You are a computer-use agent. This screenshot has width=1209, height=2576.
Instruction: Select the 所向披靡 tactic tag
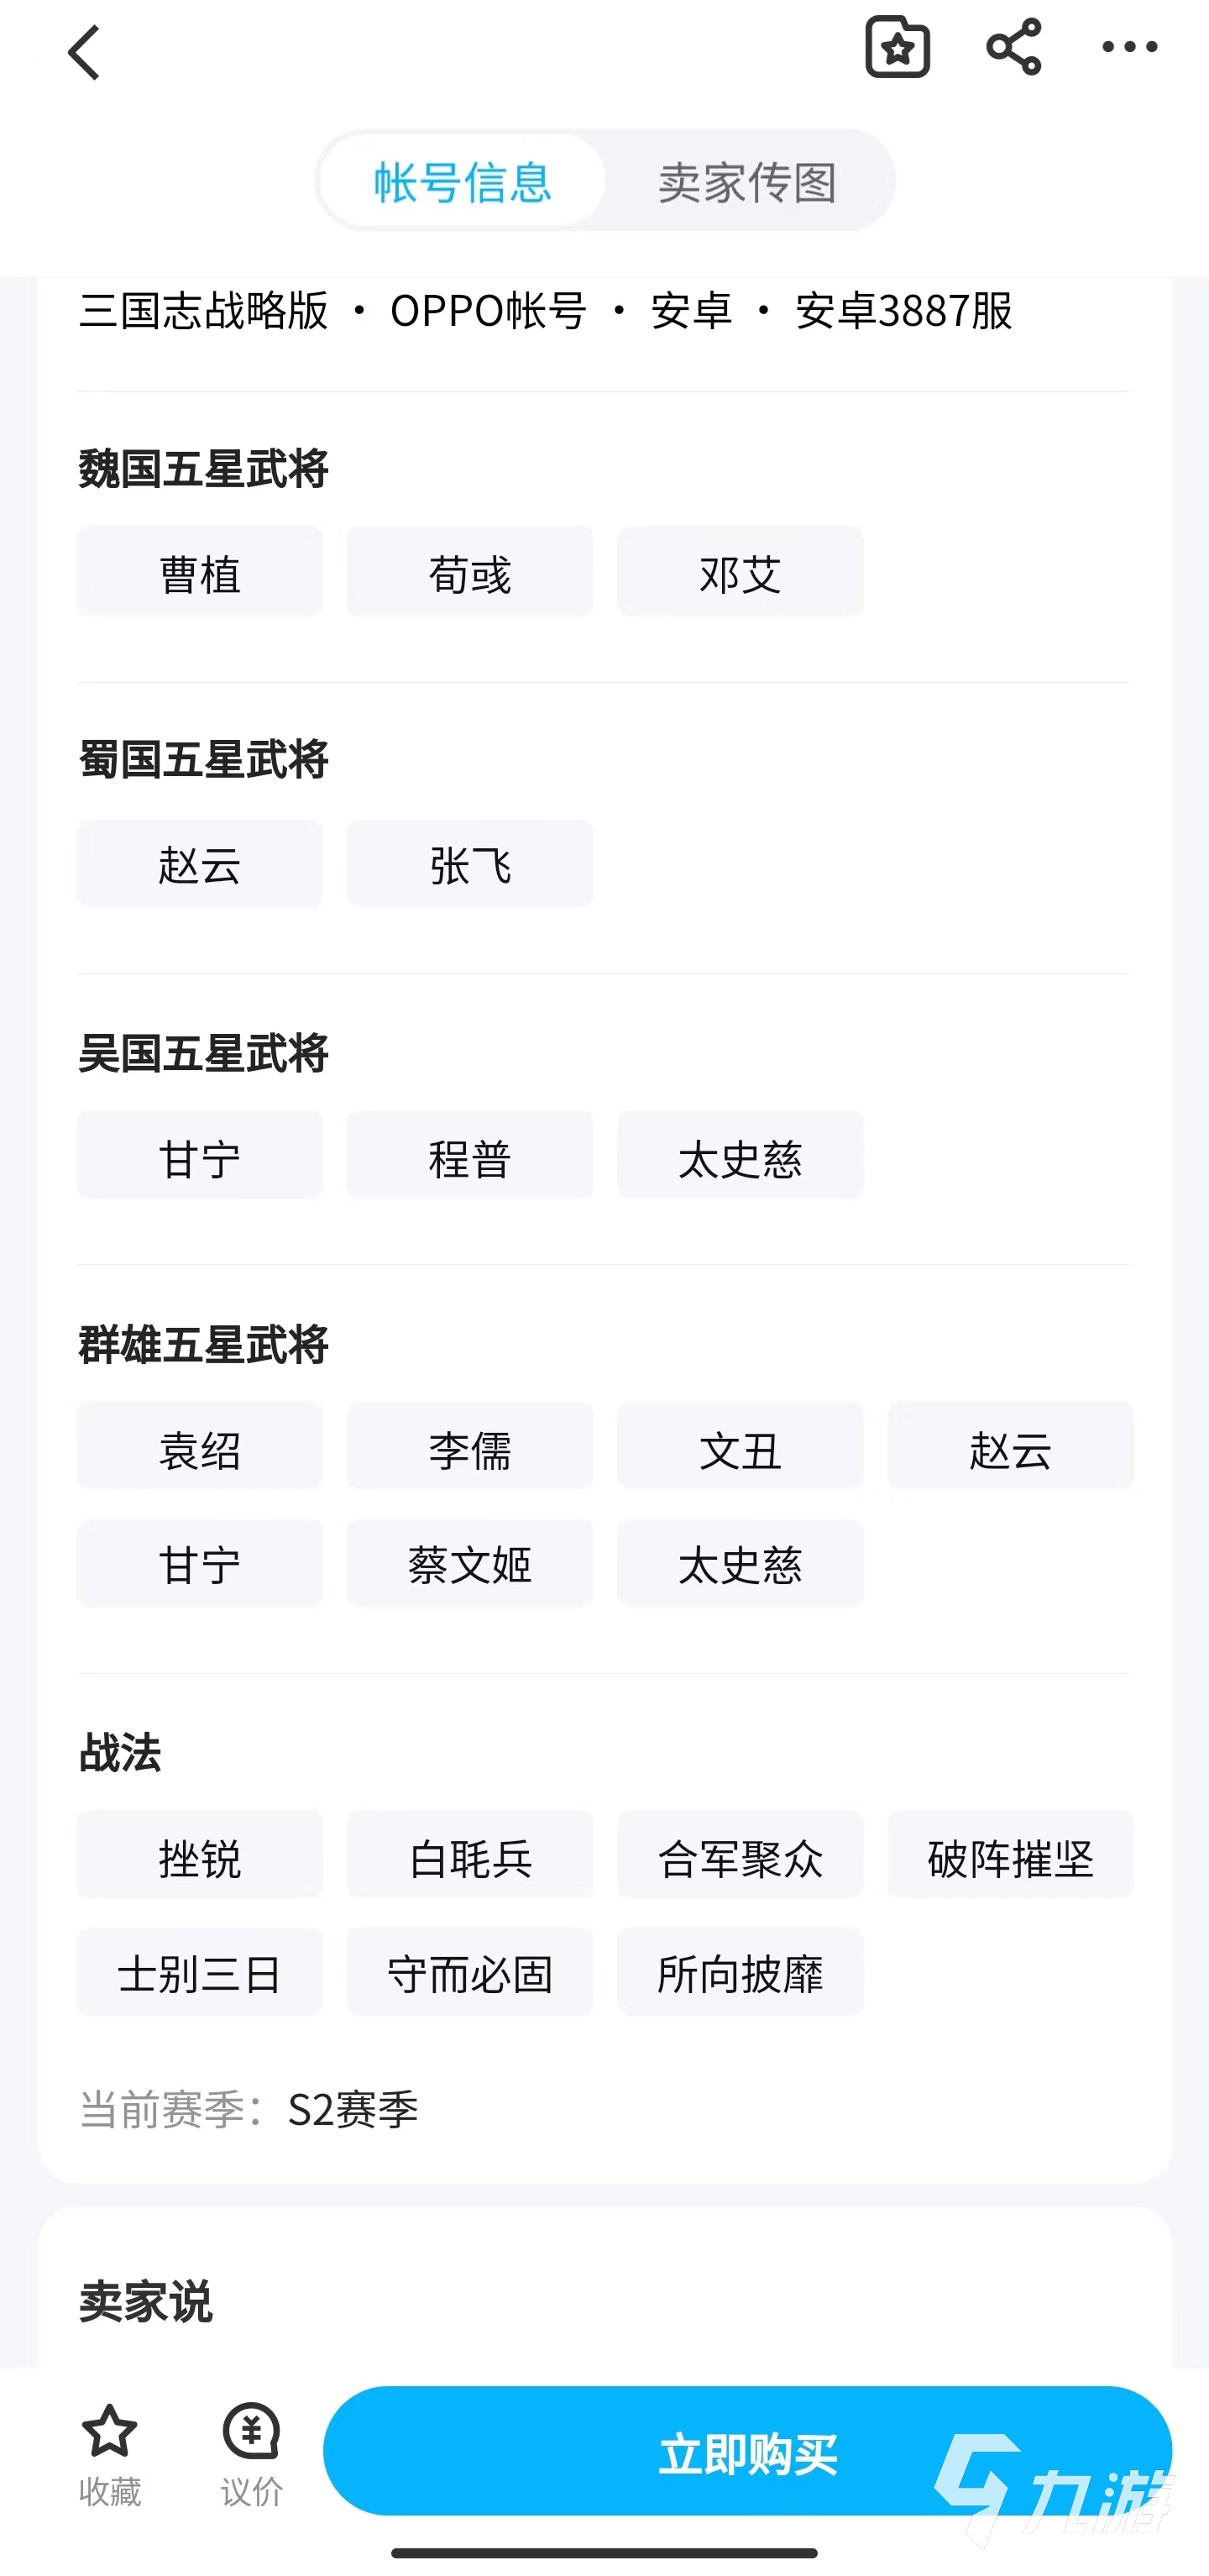740,1972
